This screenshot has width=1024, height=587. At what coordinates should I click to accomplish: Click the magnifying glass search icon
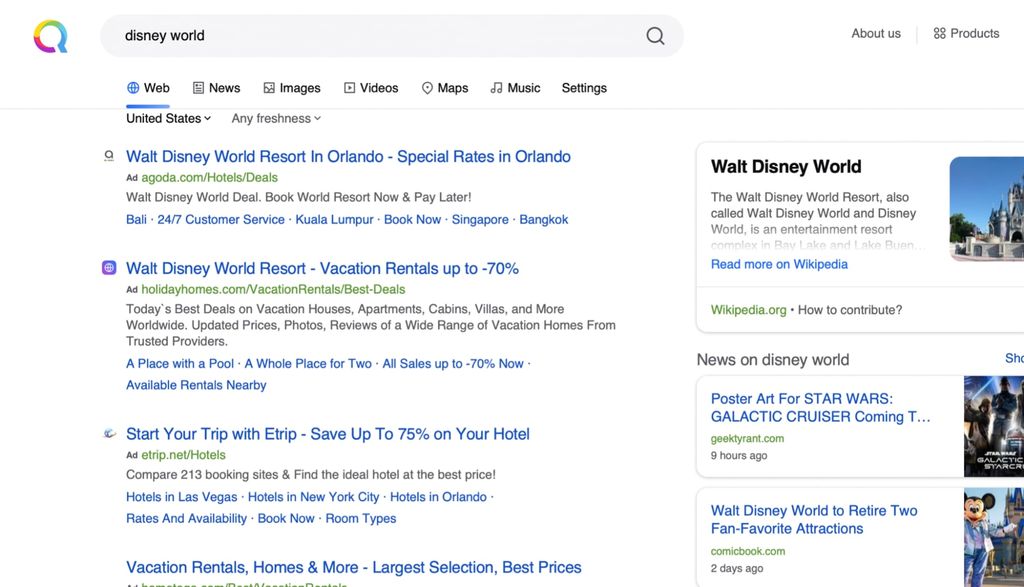pyautogui.click(x=655, y=36)
